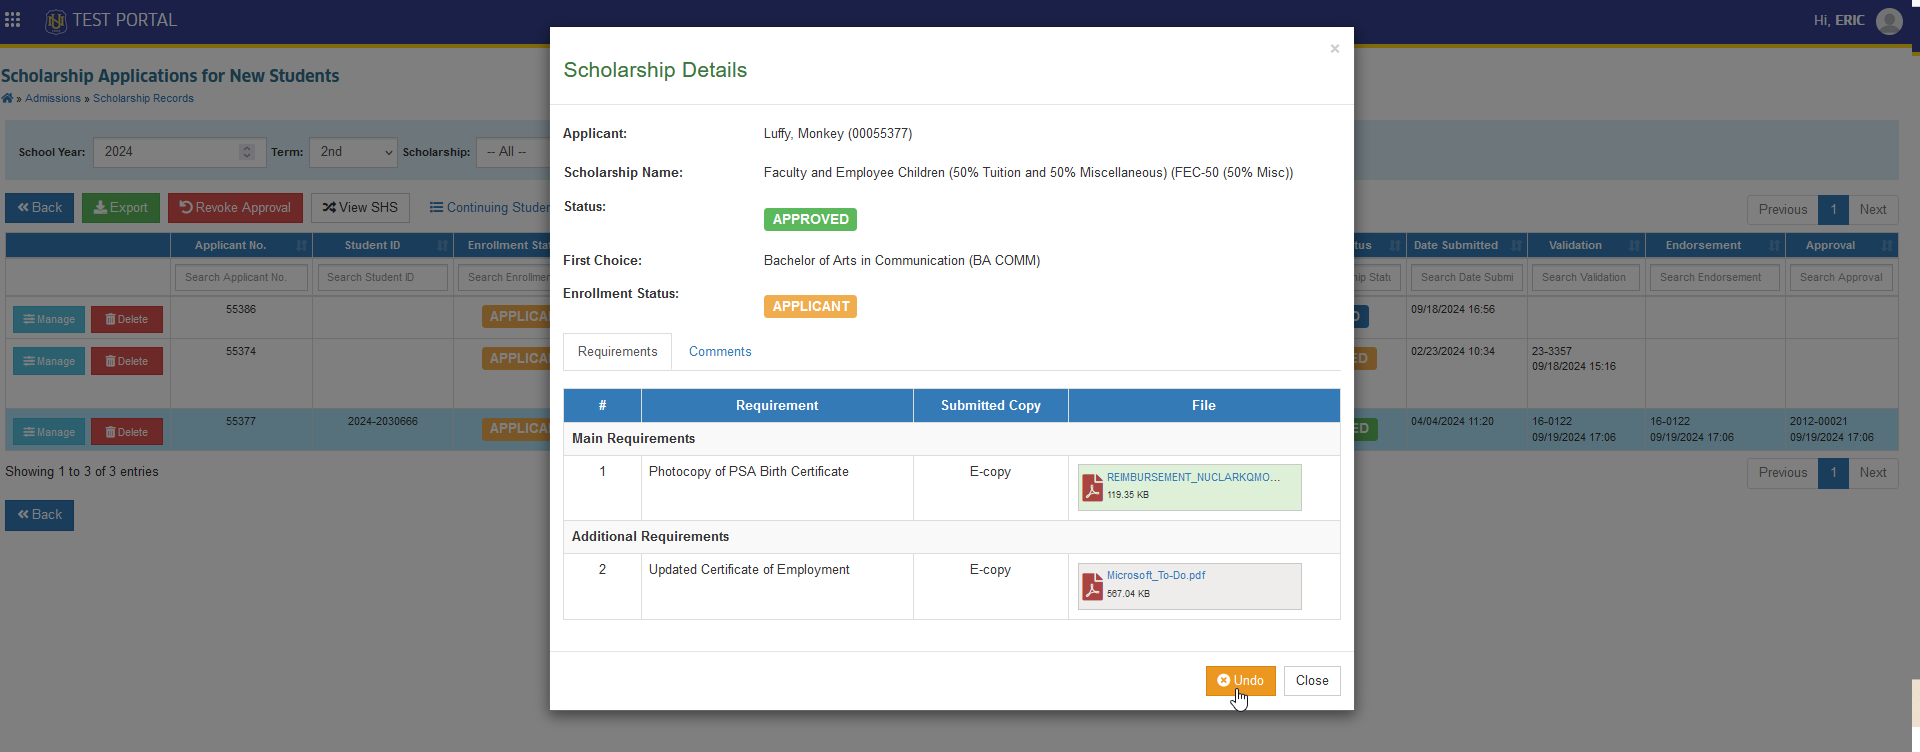1920x752 pixels.
Task: Open the Term dropdown
Action: click(353, 152)
